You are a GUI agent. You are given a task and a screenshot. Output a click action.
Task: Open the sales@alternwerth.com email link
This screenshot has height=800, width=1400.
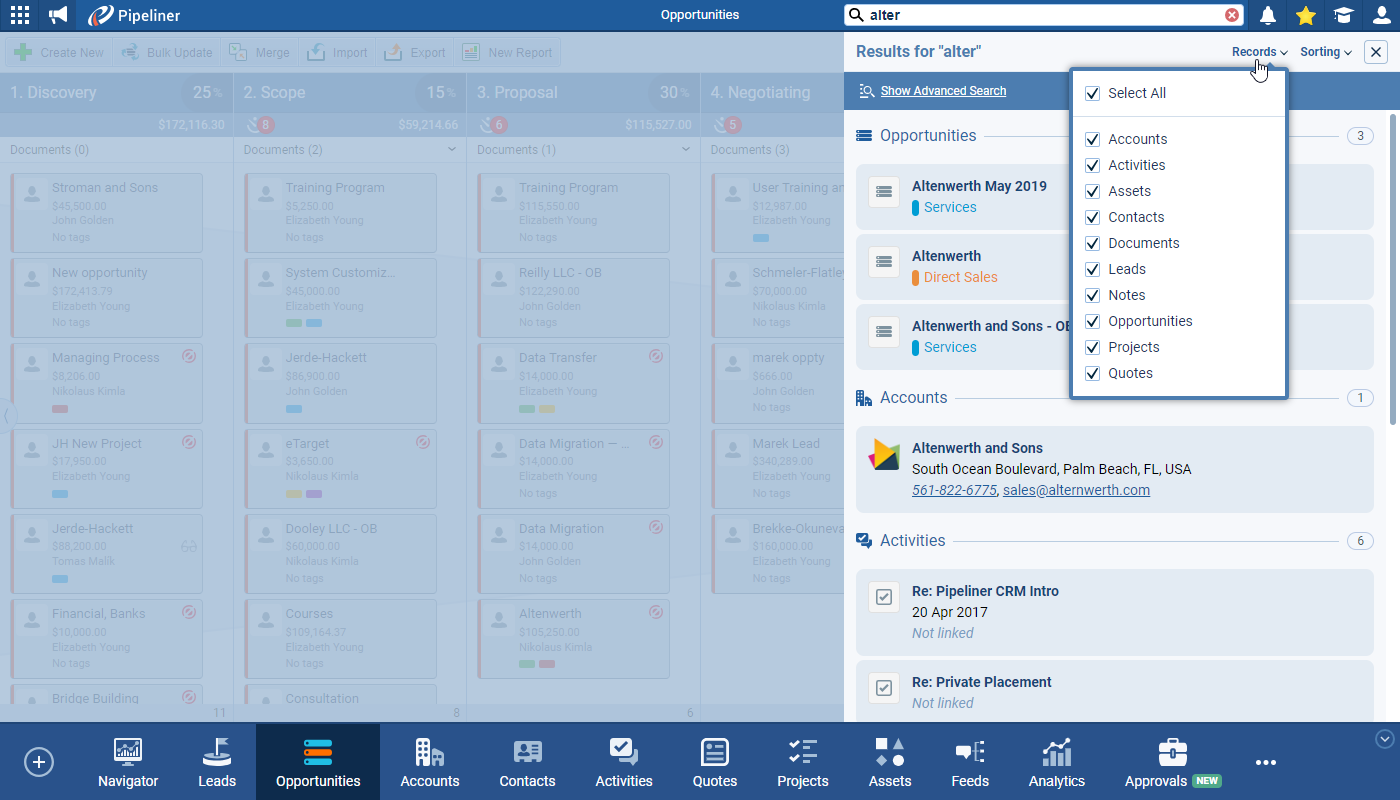1076,490
